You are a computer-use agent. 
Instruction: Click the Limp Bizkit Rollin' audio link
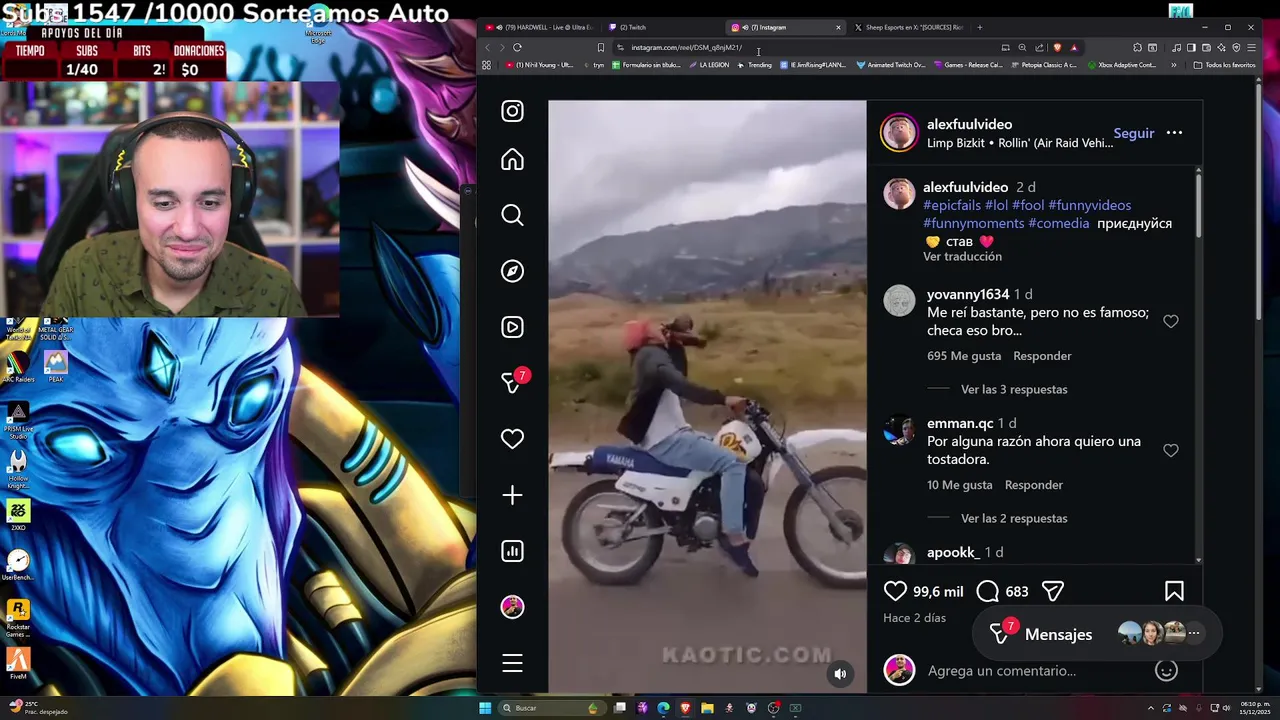point(1020,143)
